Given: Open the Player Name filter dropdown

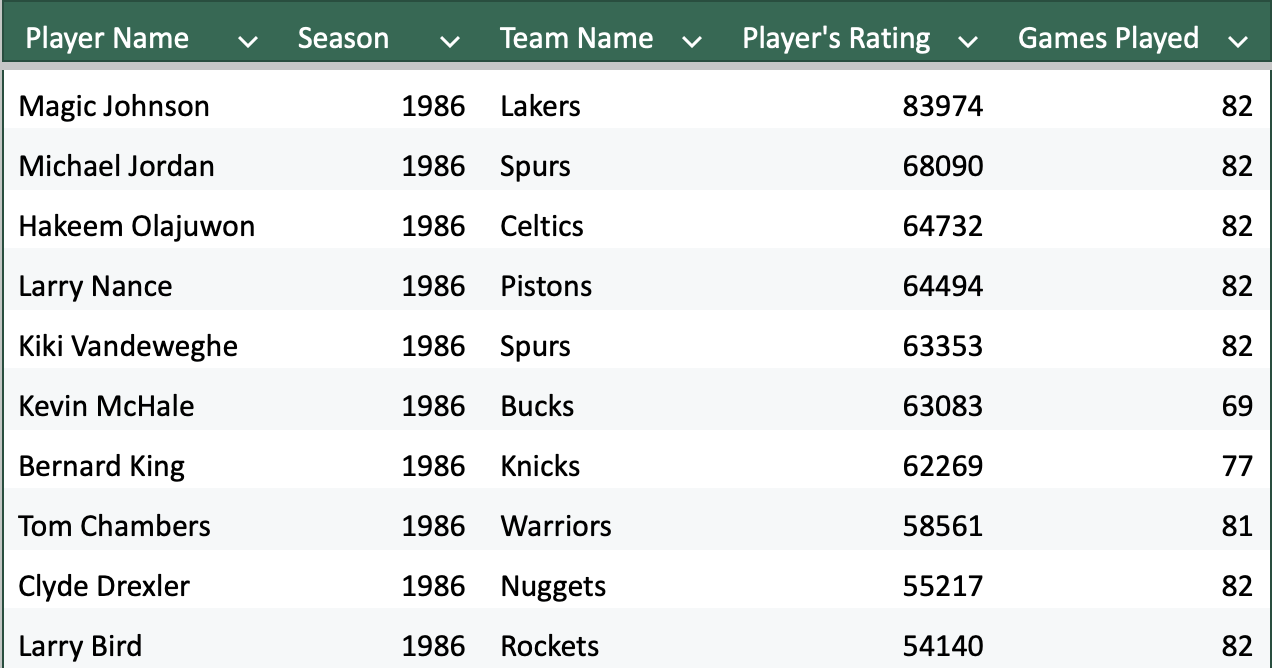Looking at the screenshot, I should point(248,40).
